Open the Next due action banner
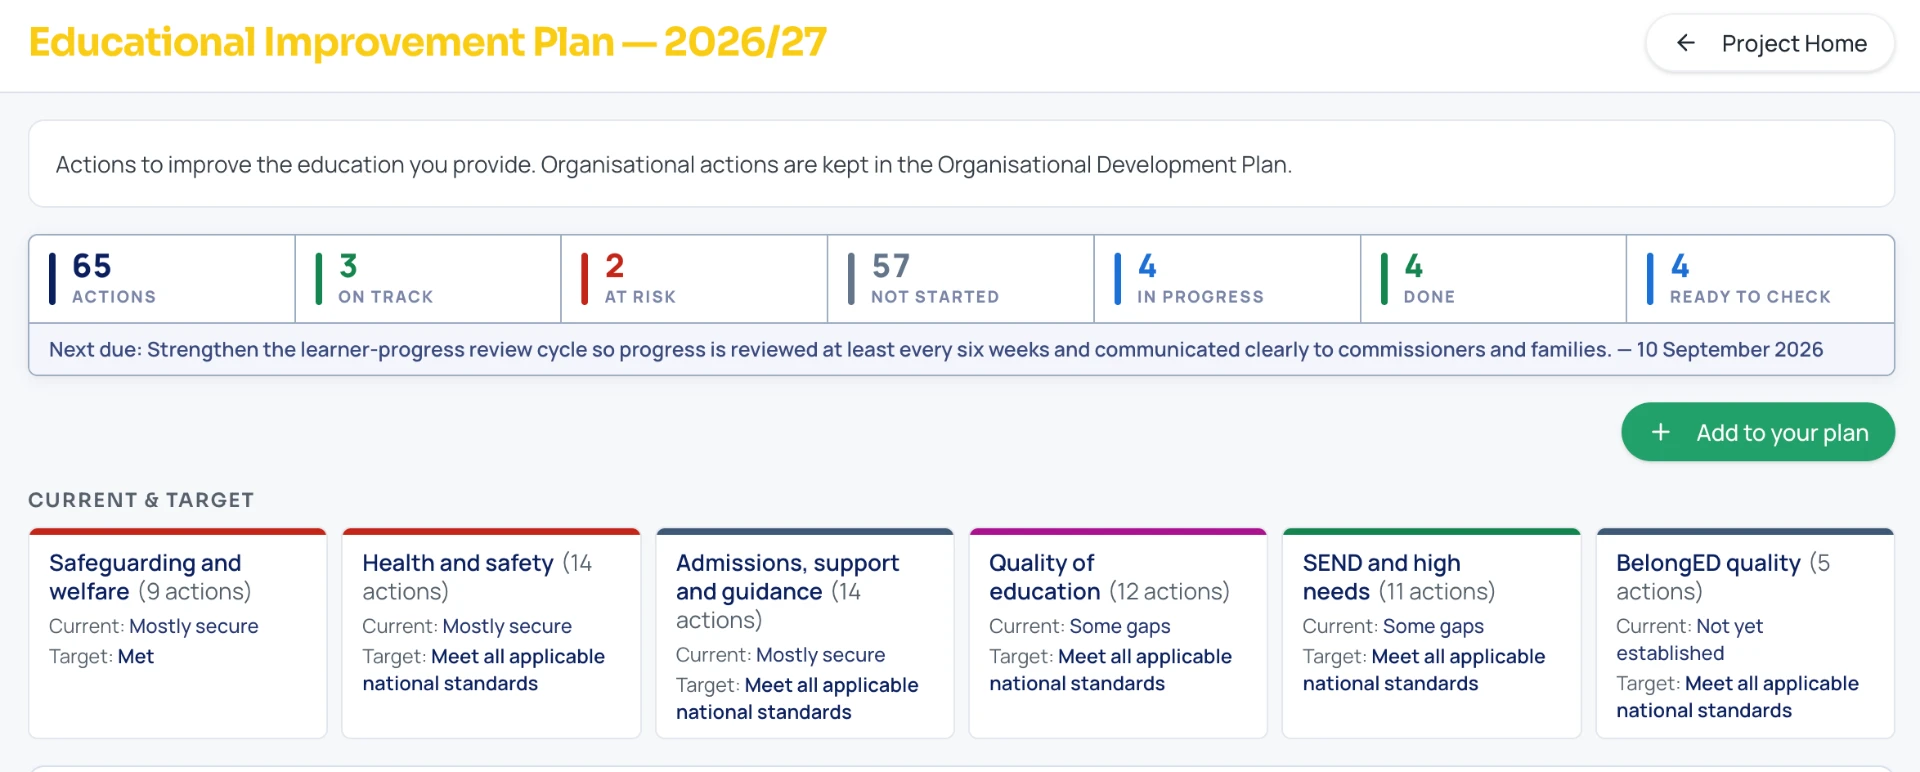 pyautogui.click(x=961, y=349)
